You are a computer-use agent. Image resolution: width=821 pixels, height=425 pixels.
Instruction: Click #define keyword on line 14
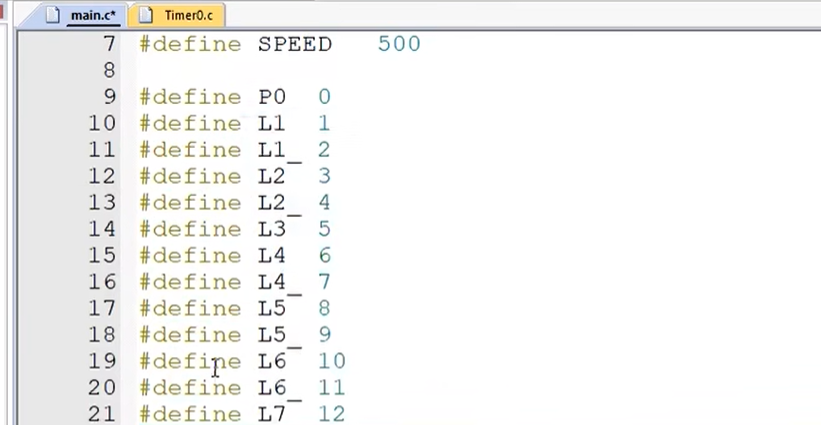coord(190,229)
